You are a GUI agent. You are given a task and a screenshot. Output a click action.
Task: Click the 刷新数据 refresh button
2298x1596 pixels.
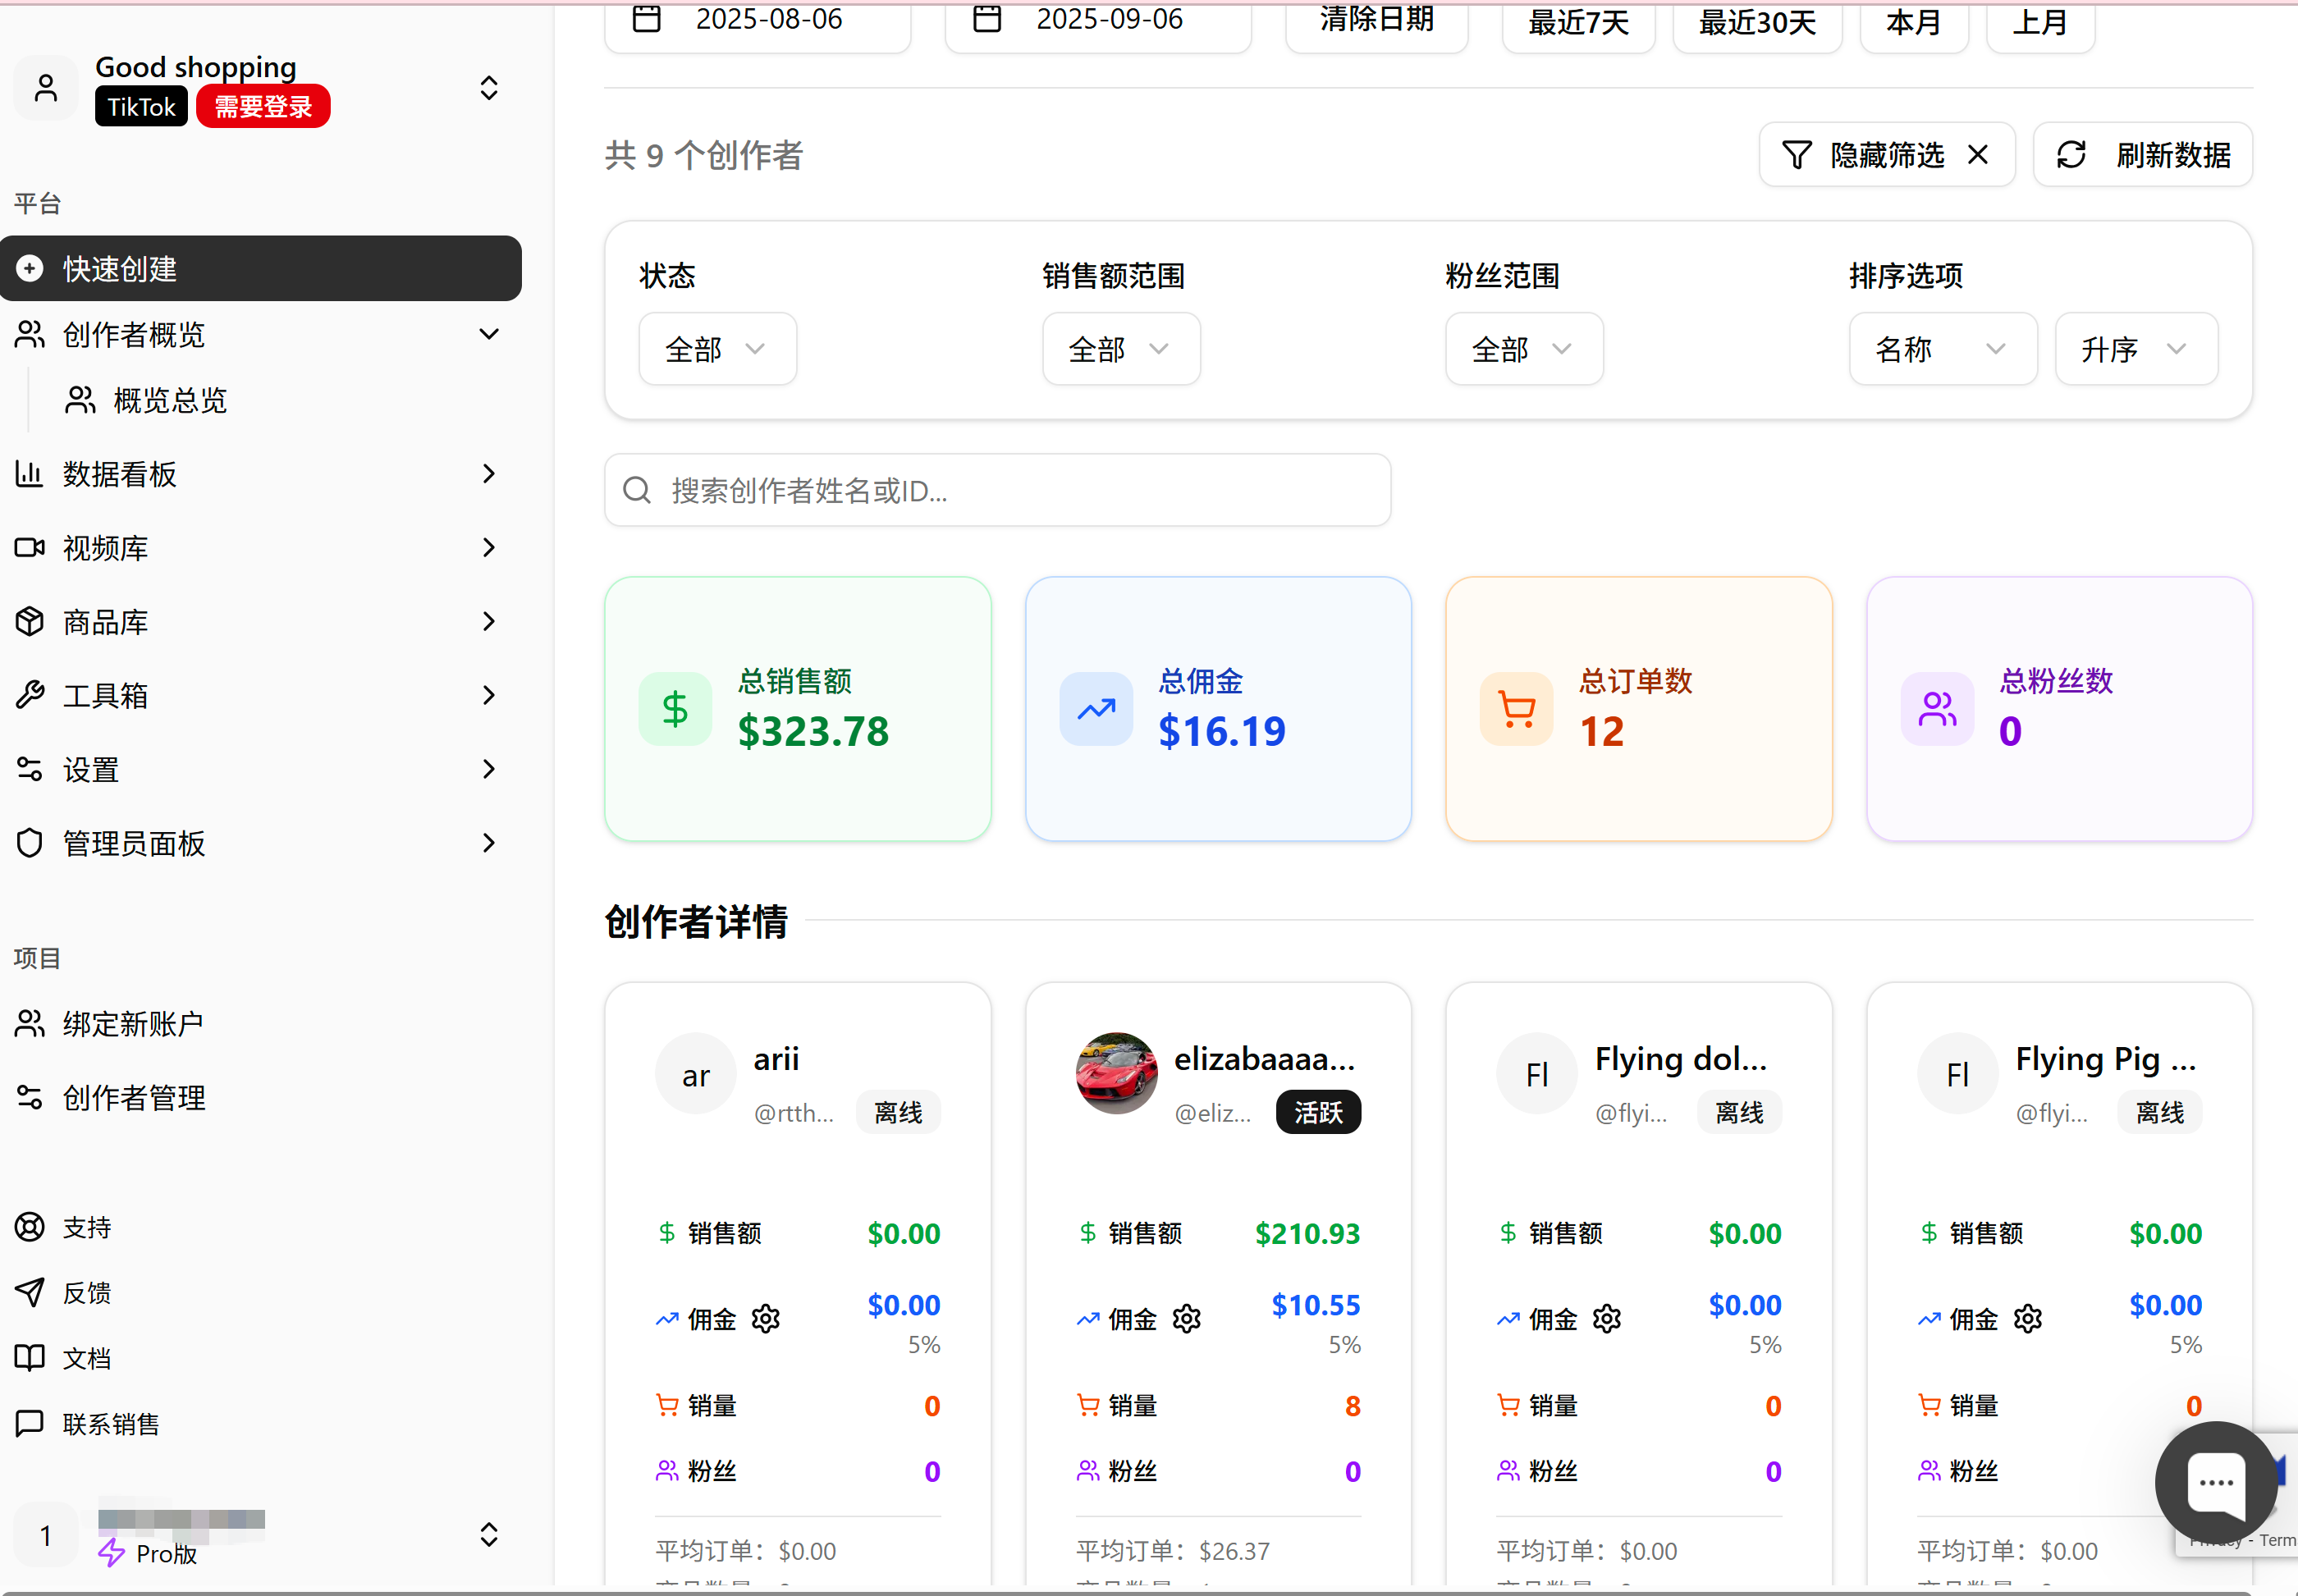(x=2142, y=155)
